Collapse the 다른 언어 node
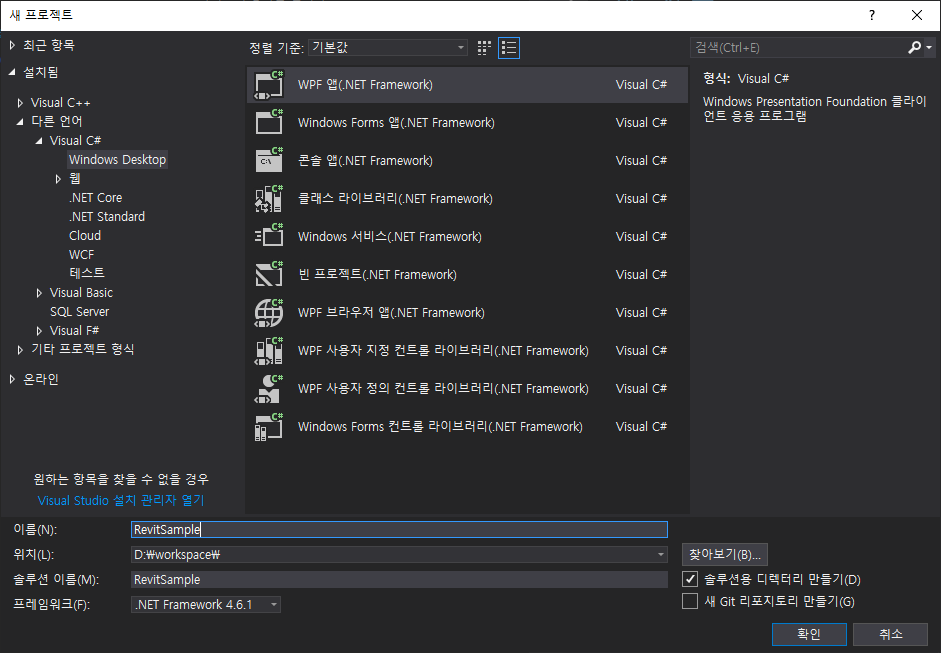941x653 pixels. 20,121
